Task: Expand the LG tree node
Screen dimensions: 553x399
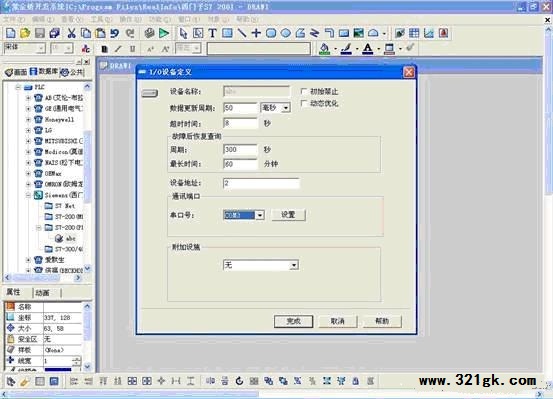Action: tap(28, 131)
